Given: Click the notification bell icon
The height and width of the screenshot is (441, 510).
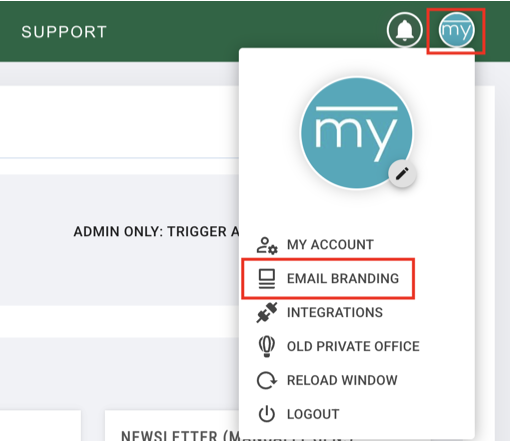Looking at the screenshot, I should click(x=405, y=30).
